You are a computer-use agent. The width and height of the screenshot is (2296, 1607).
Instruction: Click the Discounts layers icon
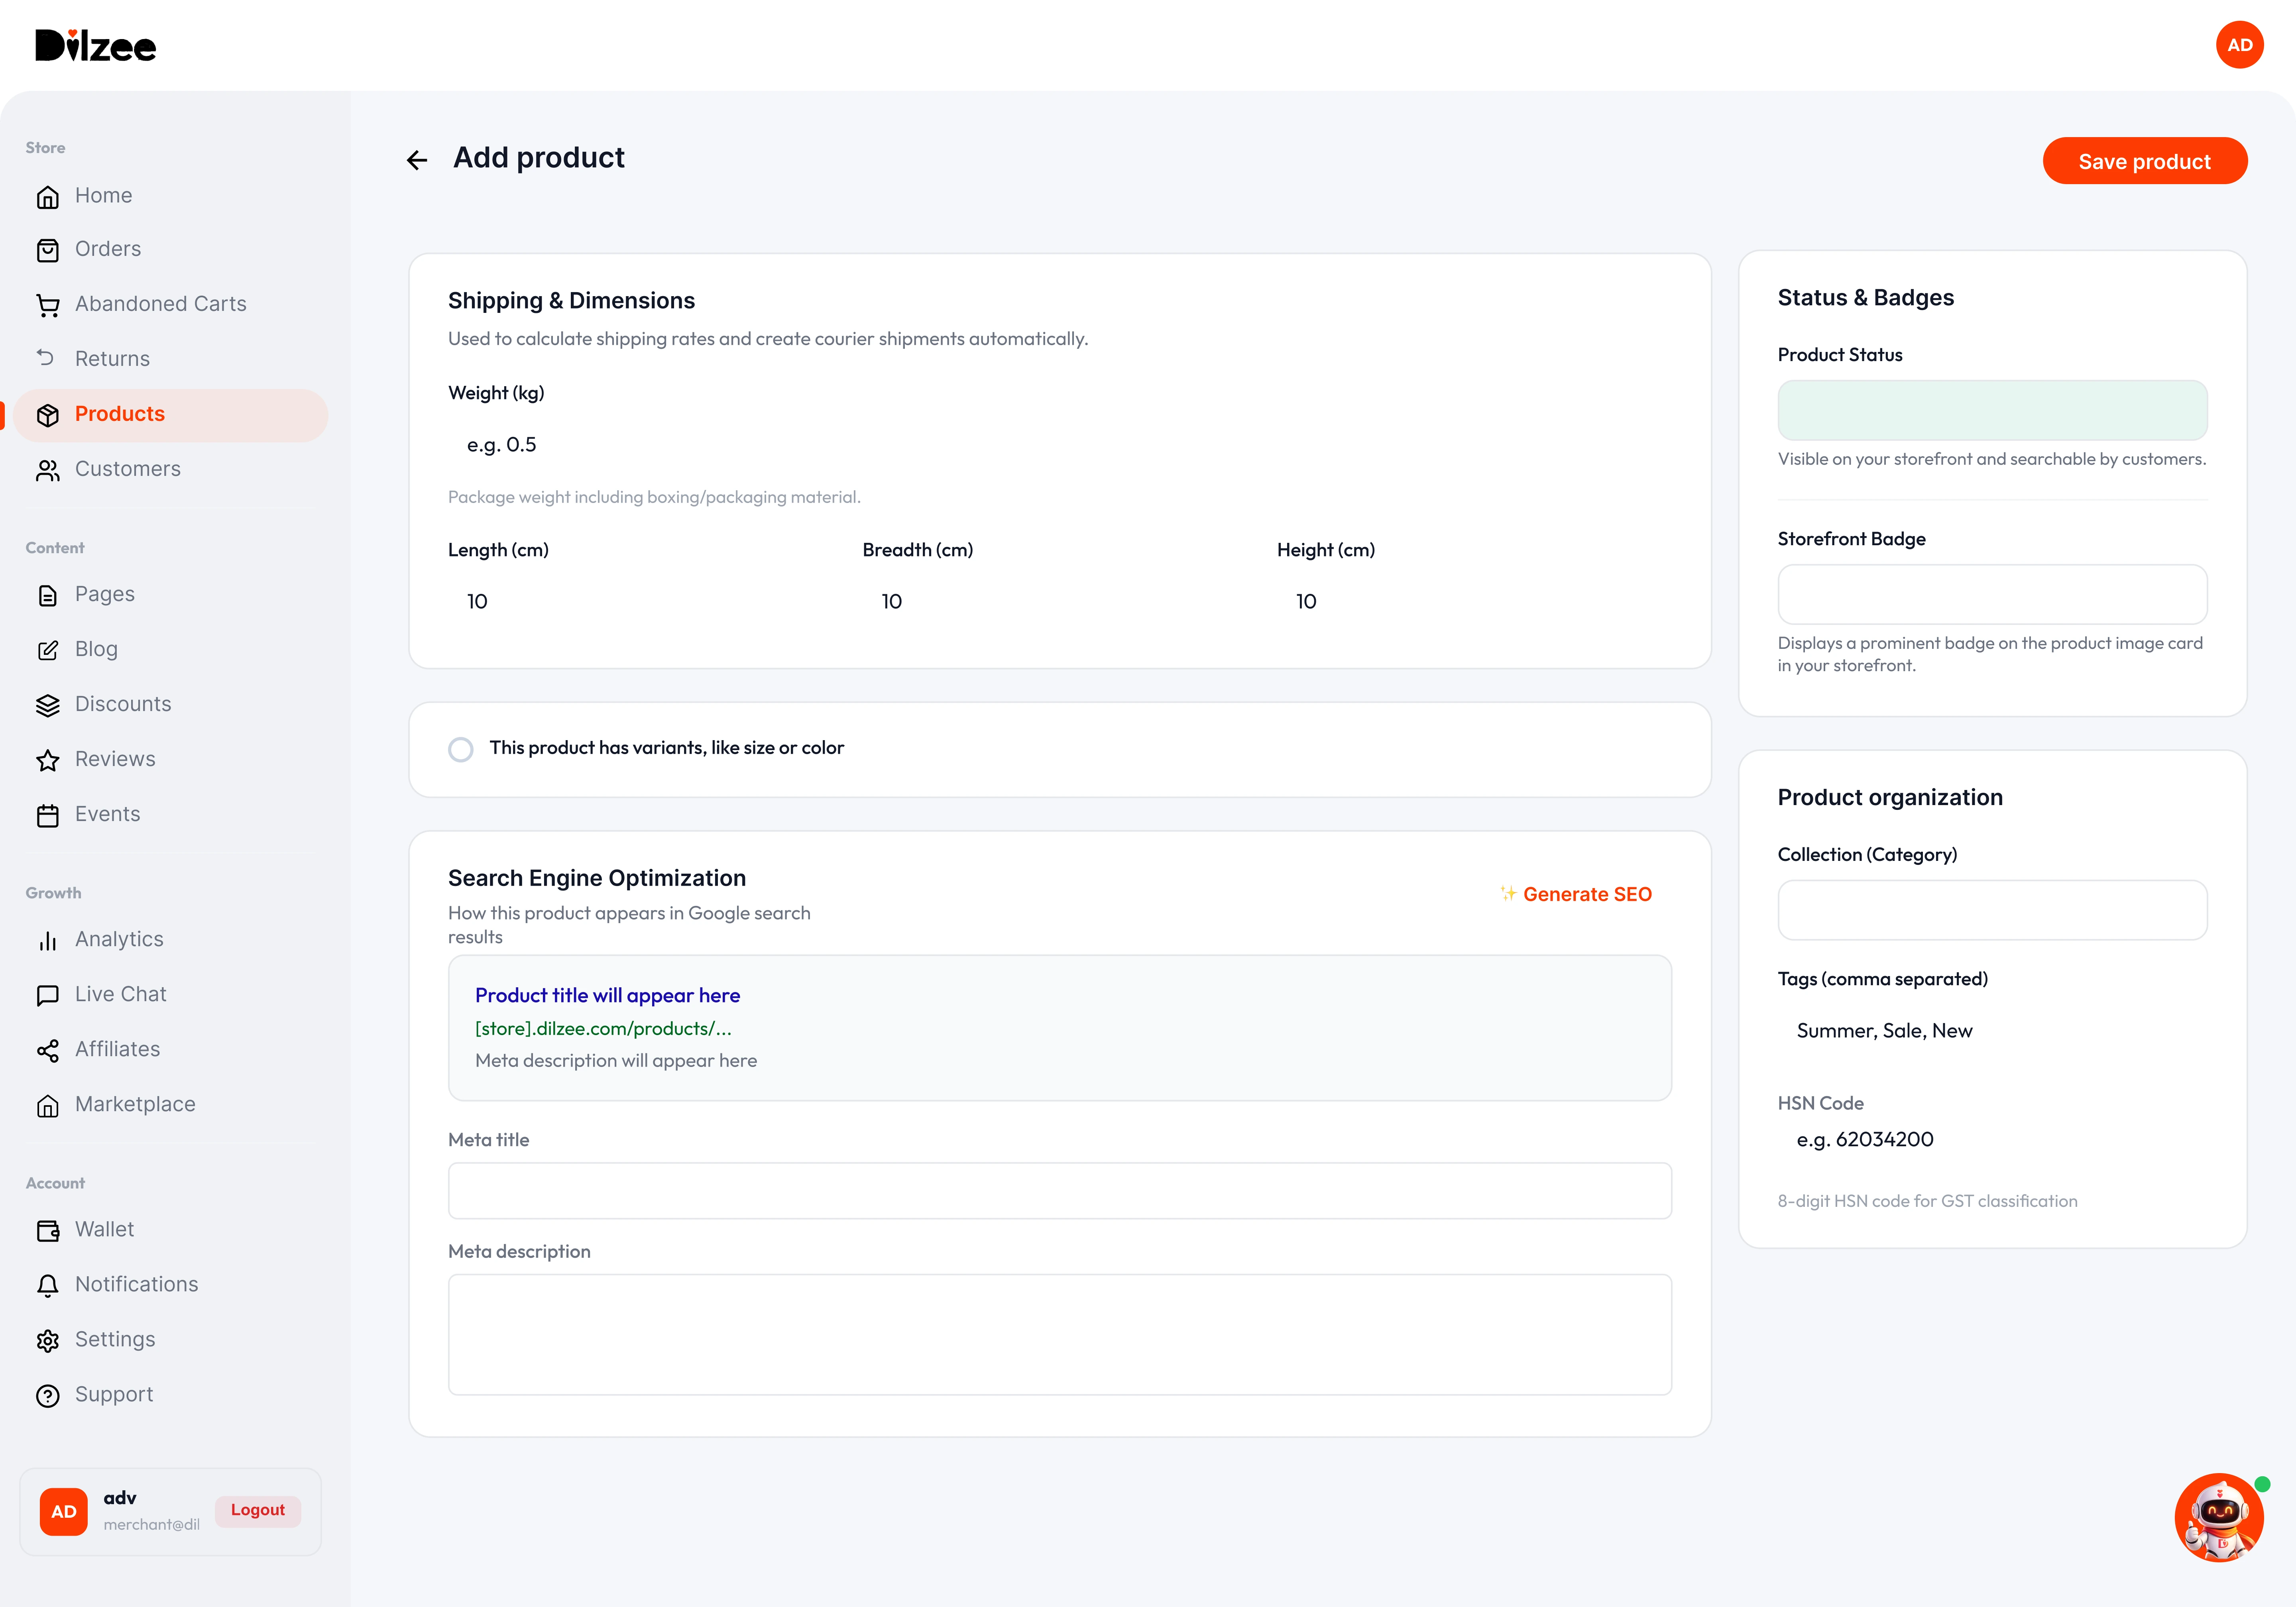[47, 705]
